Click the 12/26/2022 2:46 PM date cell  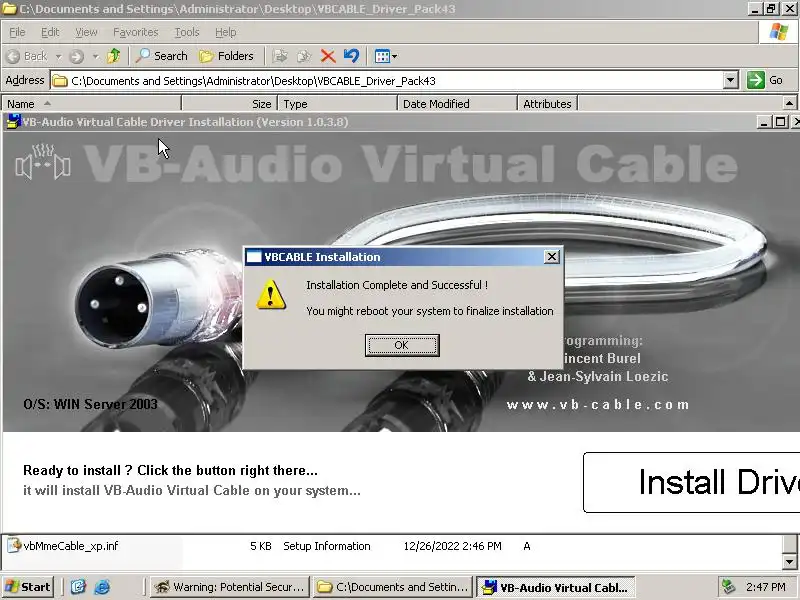[x=453, y=546]
